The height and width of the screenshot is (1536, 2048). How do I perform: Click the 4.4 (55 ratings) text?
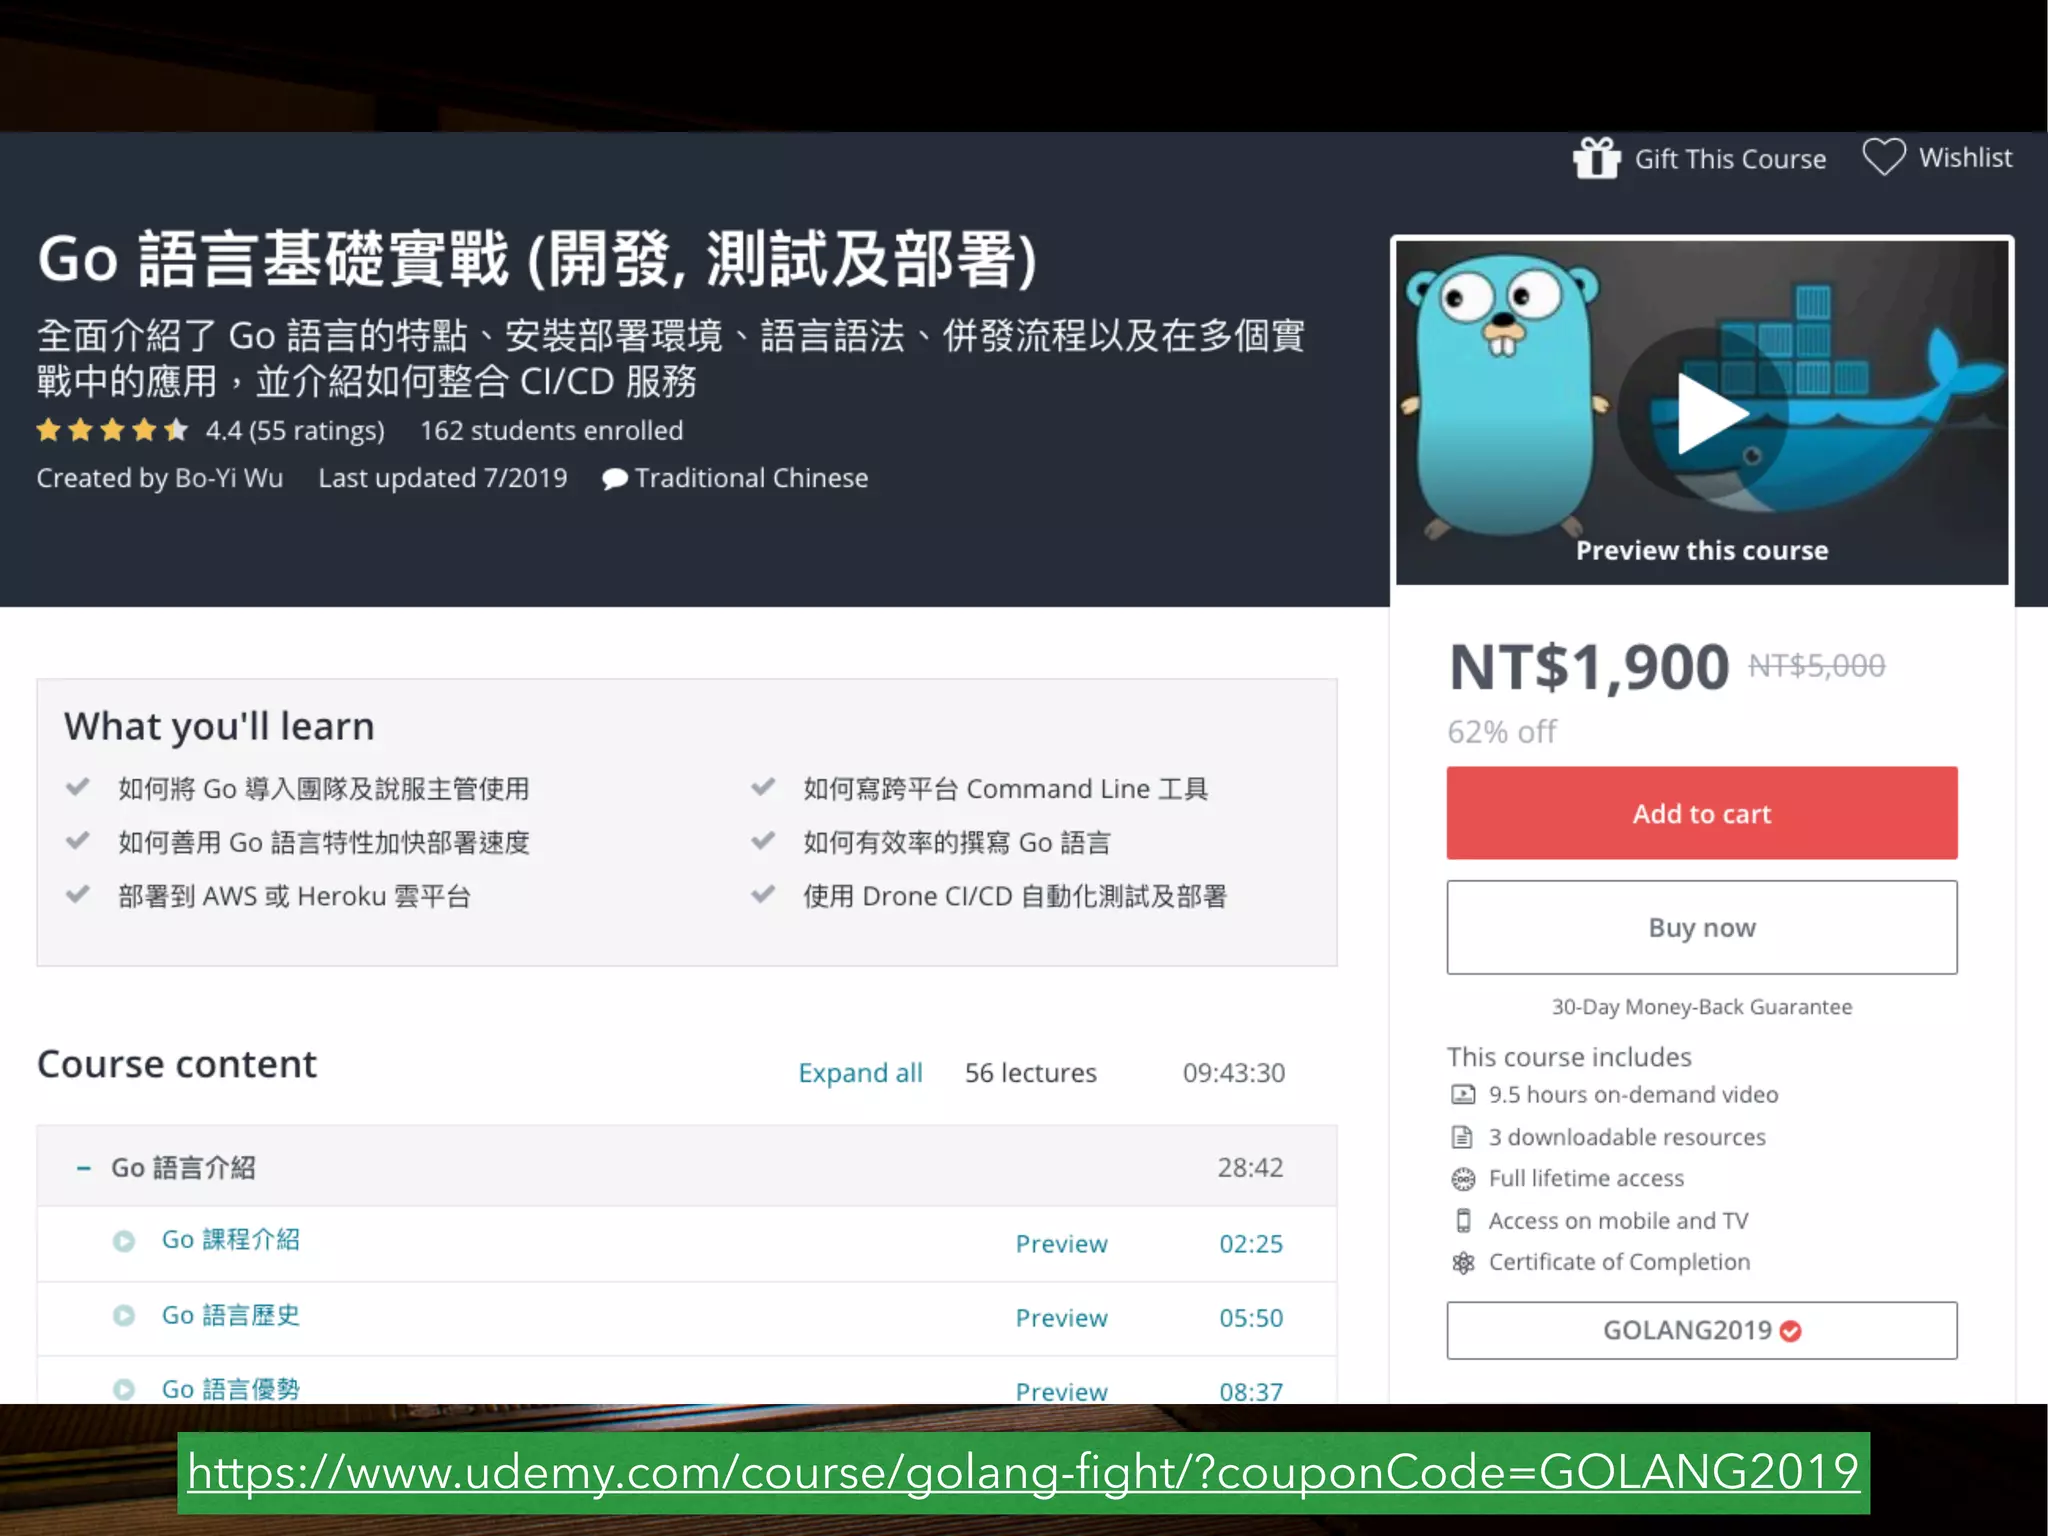point(295,431)
